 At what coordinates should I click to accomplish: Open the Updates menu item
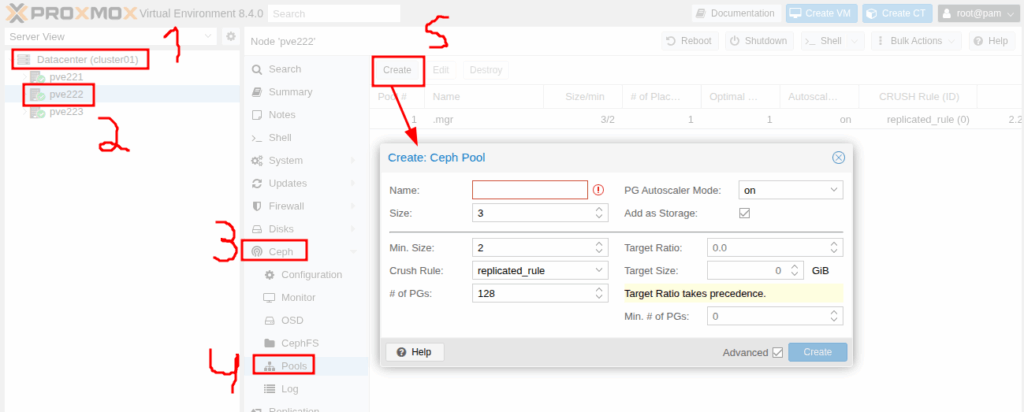(x=287, y=183)
